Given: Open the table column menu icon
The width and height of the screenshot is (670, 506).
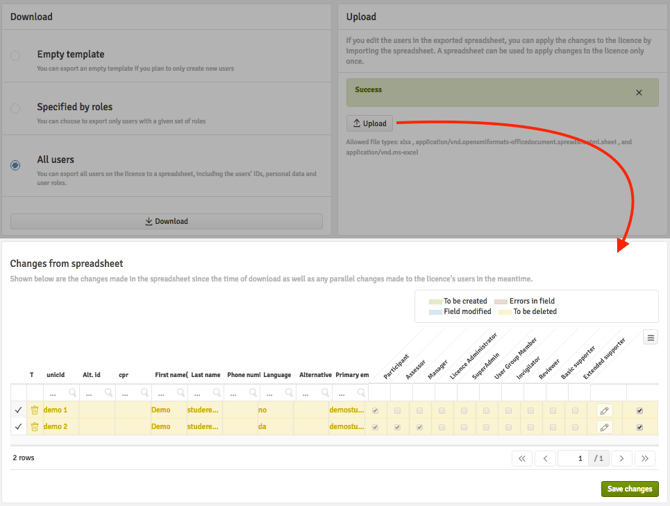Looking at the screenshot, I should pyautogui.click(x=651, y=338).
